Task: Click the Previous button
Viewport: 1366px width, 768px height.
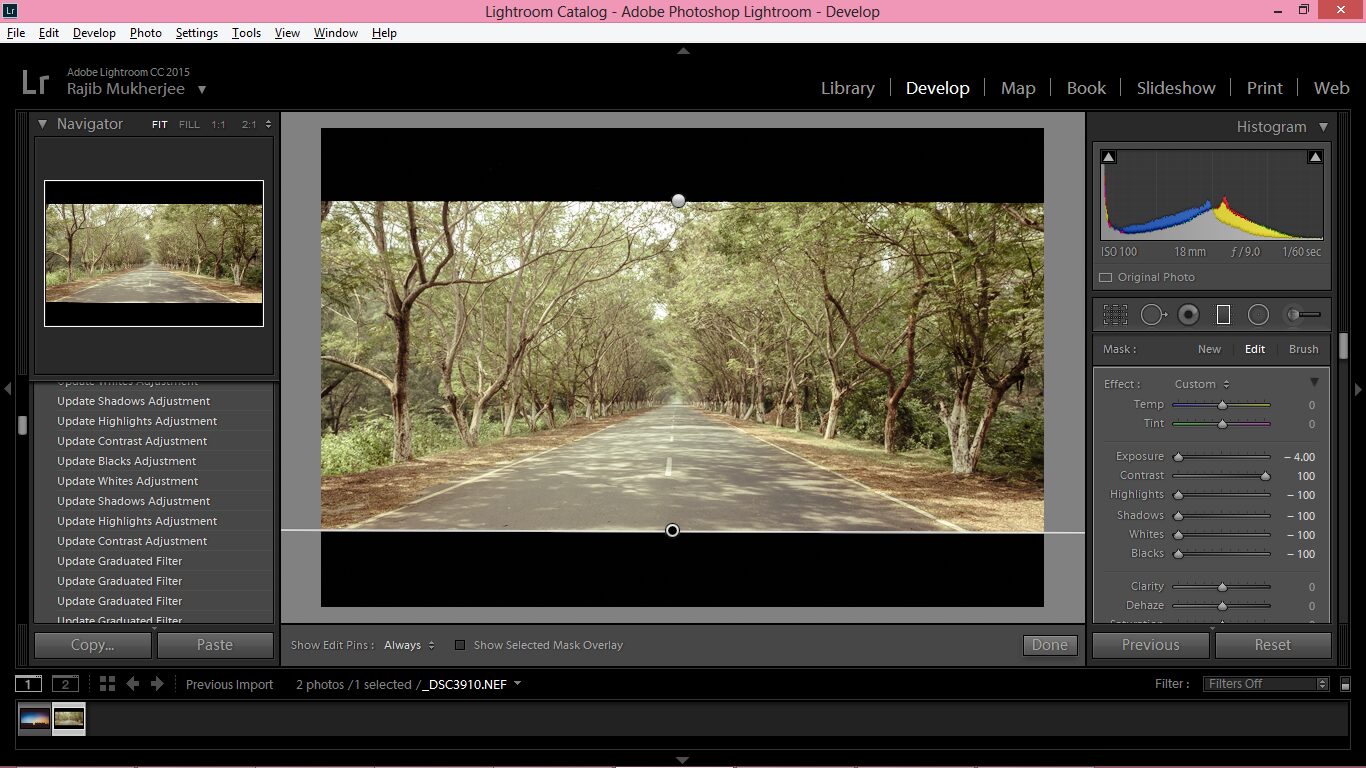Action: tap(1151, 645)
